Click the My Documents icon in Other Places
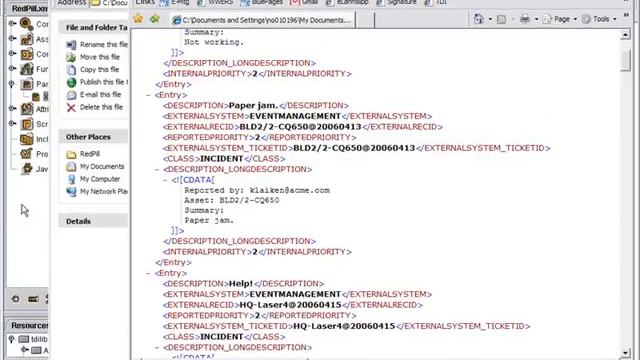 [x=71, y=167]
